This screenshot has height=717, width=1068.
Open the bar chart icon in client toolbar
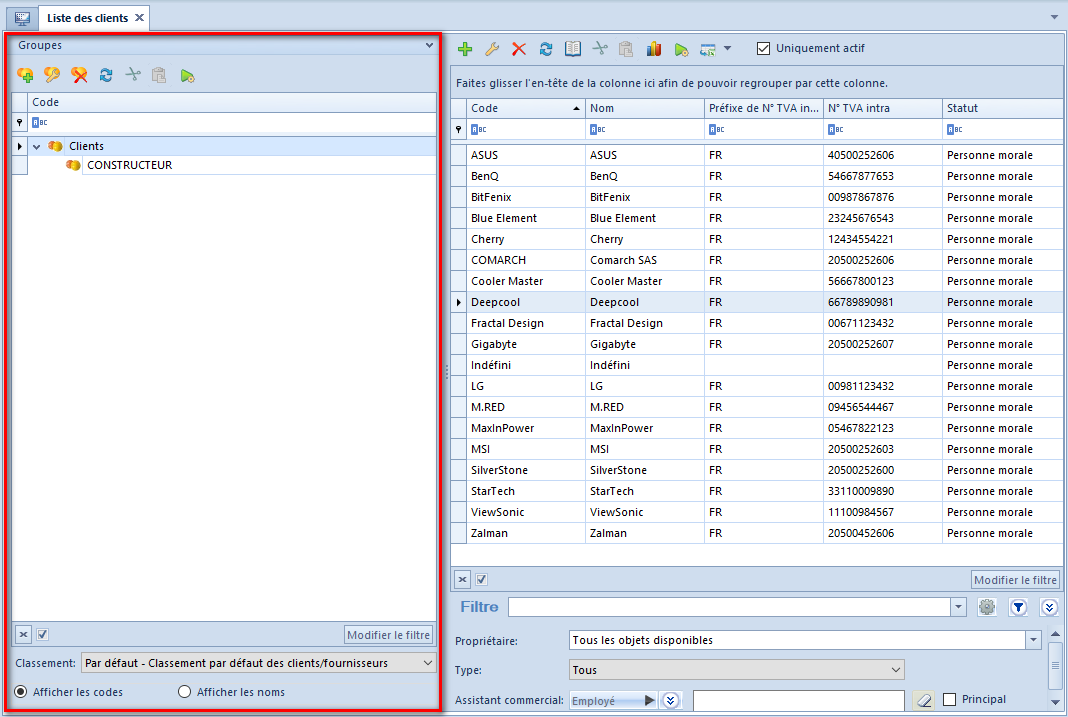tap(654, 48)
